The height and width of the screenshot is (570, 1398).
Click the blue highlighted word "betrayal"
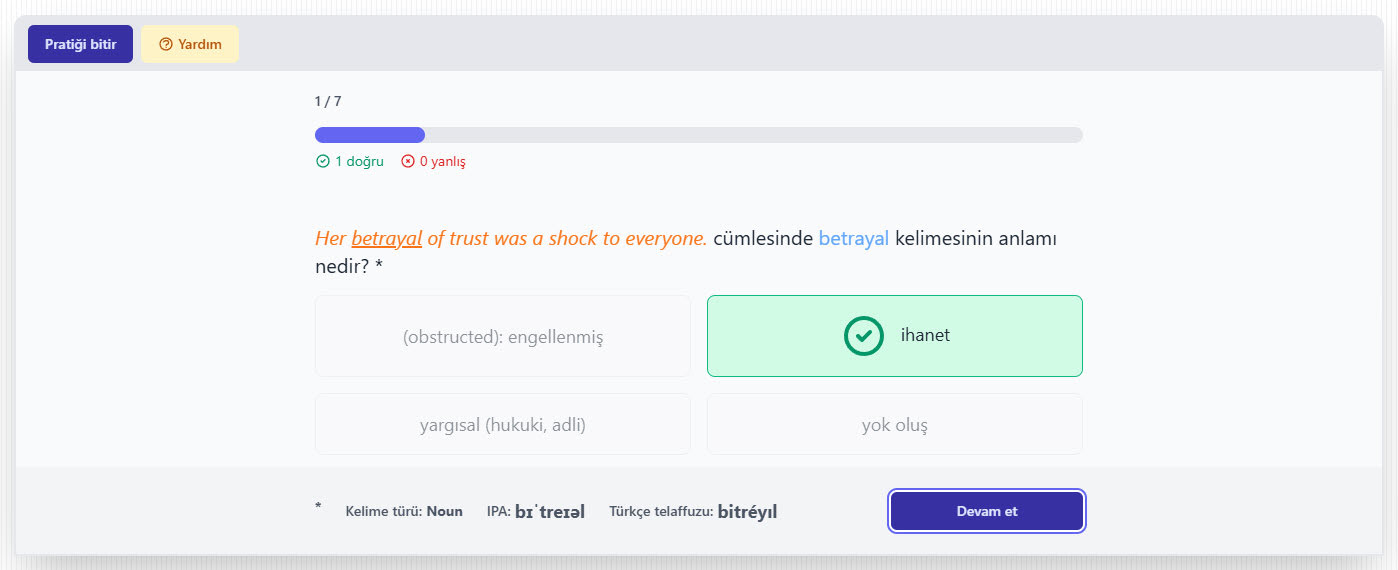click(853, 239)
